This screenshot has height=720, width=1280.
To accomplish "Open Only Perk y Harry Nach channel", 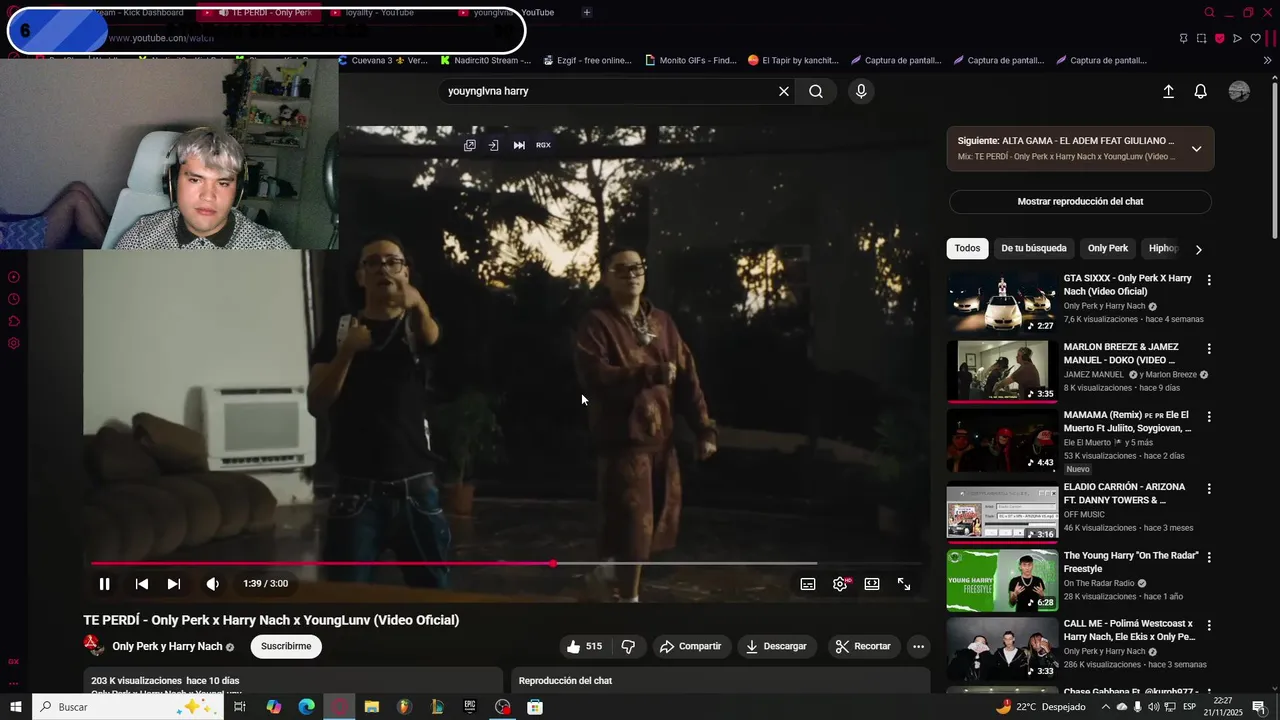I will (x=167, y=647).
